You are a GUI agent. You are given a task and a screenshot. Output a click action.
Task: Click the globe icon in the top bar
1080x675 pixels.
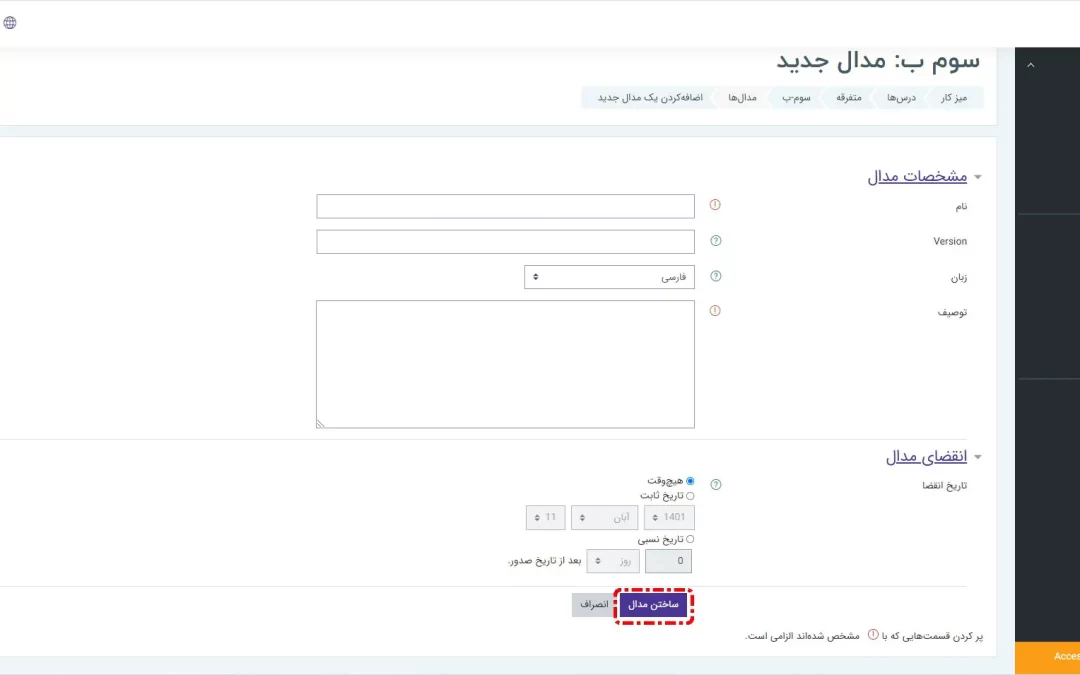[x=10, y=23]
